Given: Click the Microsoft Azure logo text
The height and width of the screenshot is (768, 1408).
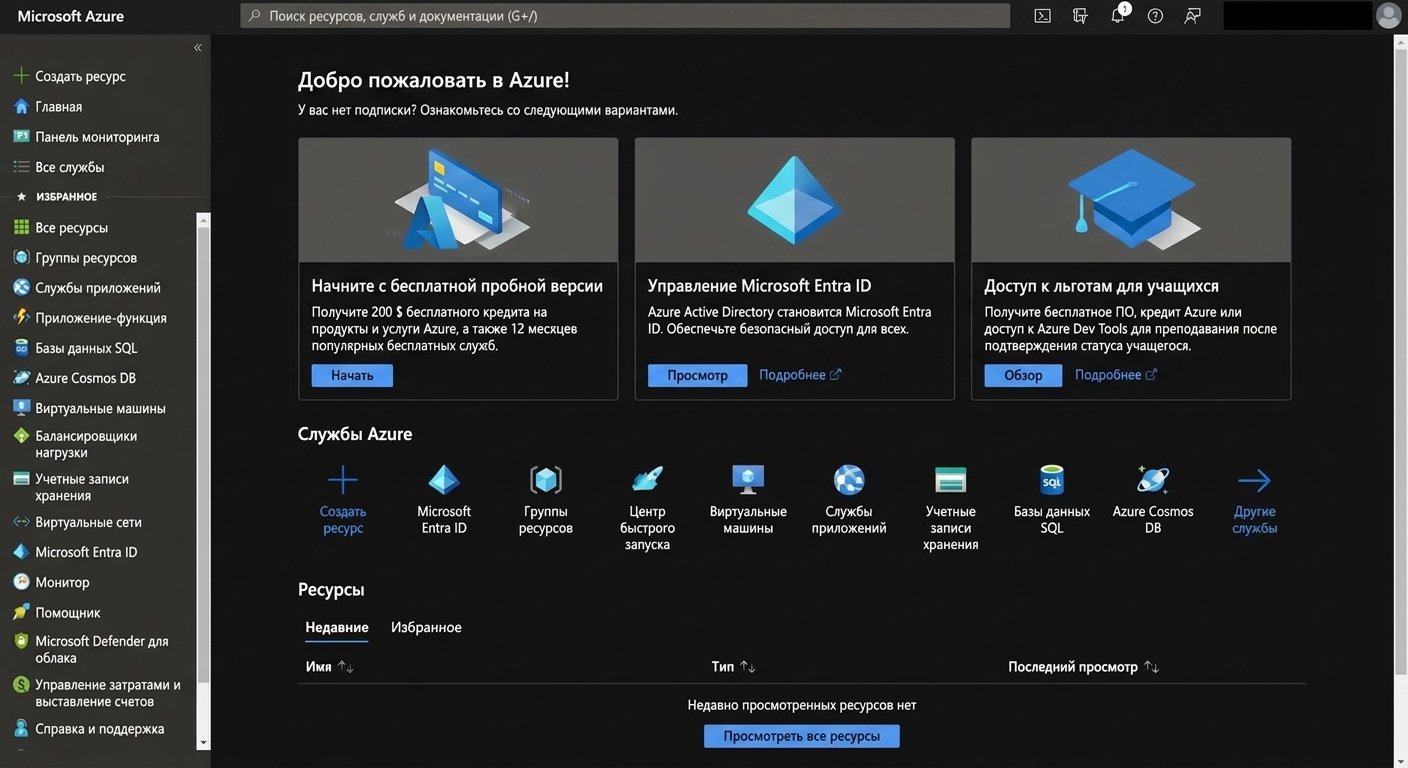Looking at the screenshot, I should pos(70,16).
